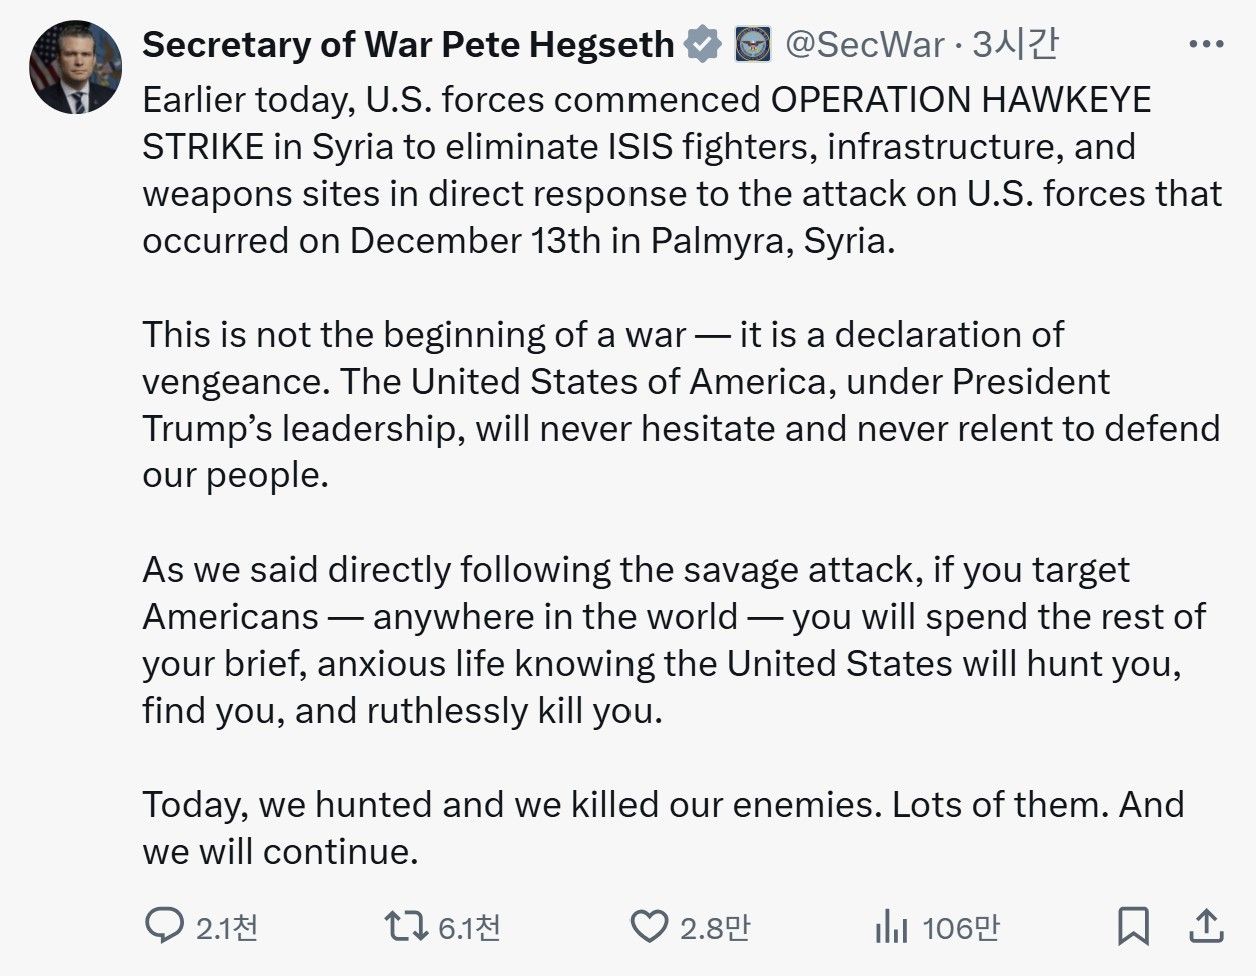Click the paragraph mentioning OPERATION HAWKEYE STRIKE
This screenshot has width=1256, height=976.
click(680, 170)
